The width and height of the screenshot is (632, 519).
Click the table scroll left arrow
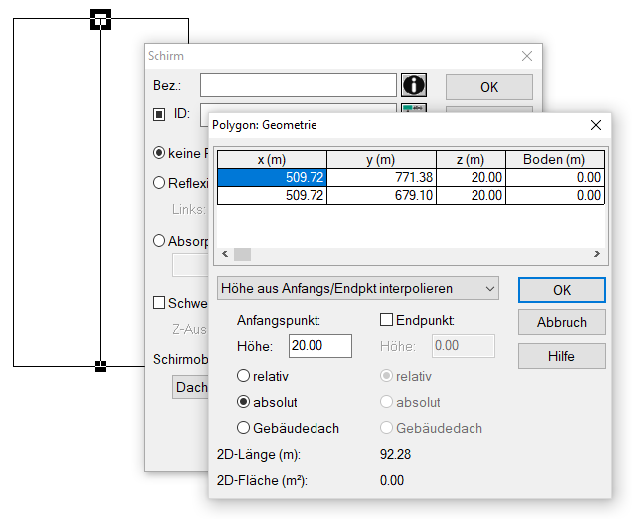tap(225, 254)
